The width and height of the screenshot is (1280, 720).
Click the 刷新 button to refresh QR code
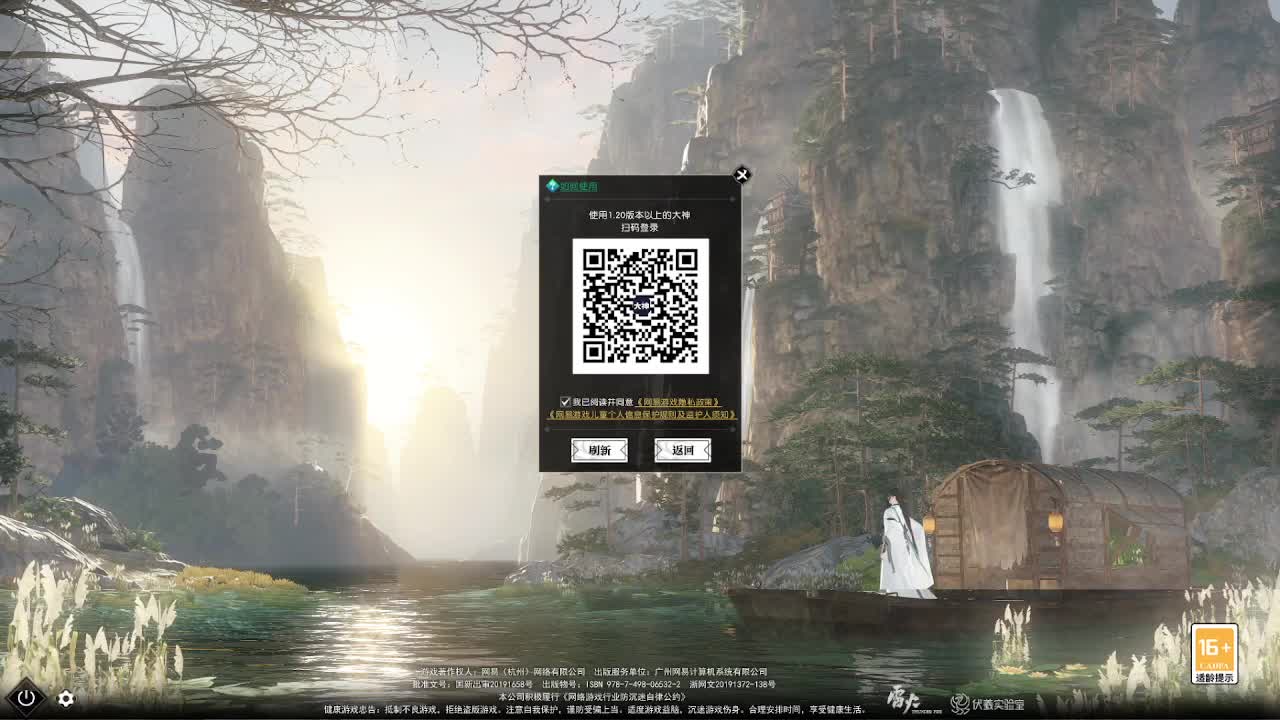pyautogui.click(x=599, y=450)
